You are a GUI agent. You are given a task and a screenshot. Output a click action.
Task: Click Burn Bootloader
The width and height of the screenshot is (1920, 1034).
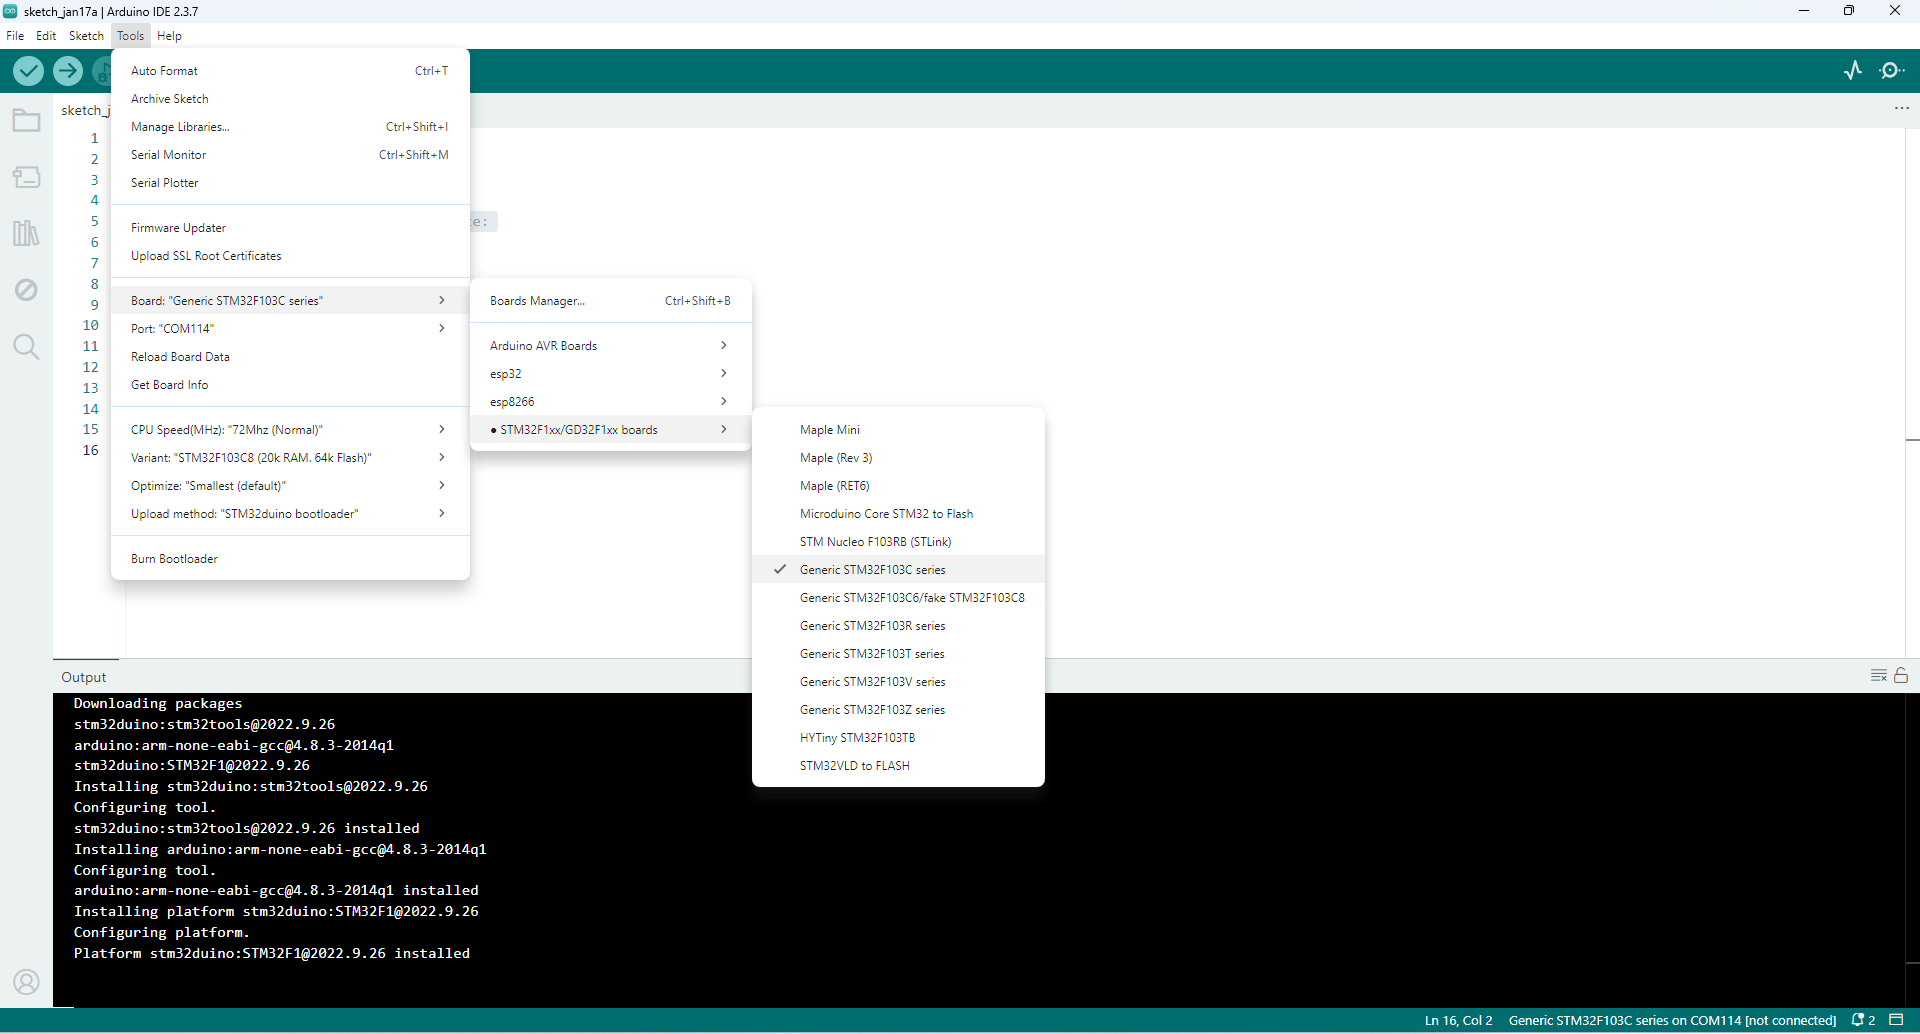174,559
